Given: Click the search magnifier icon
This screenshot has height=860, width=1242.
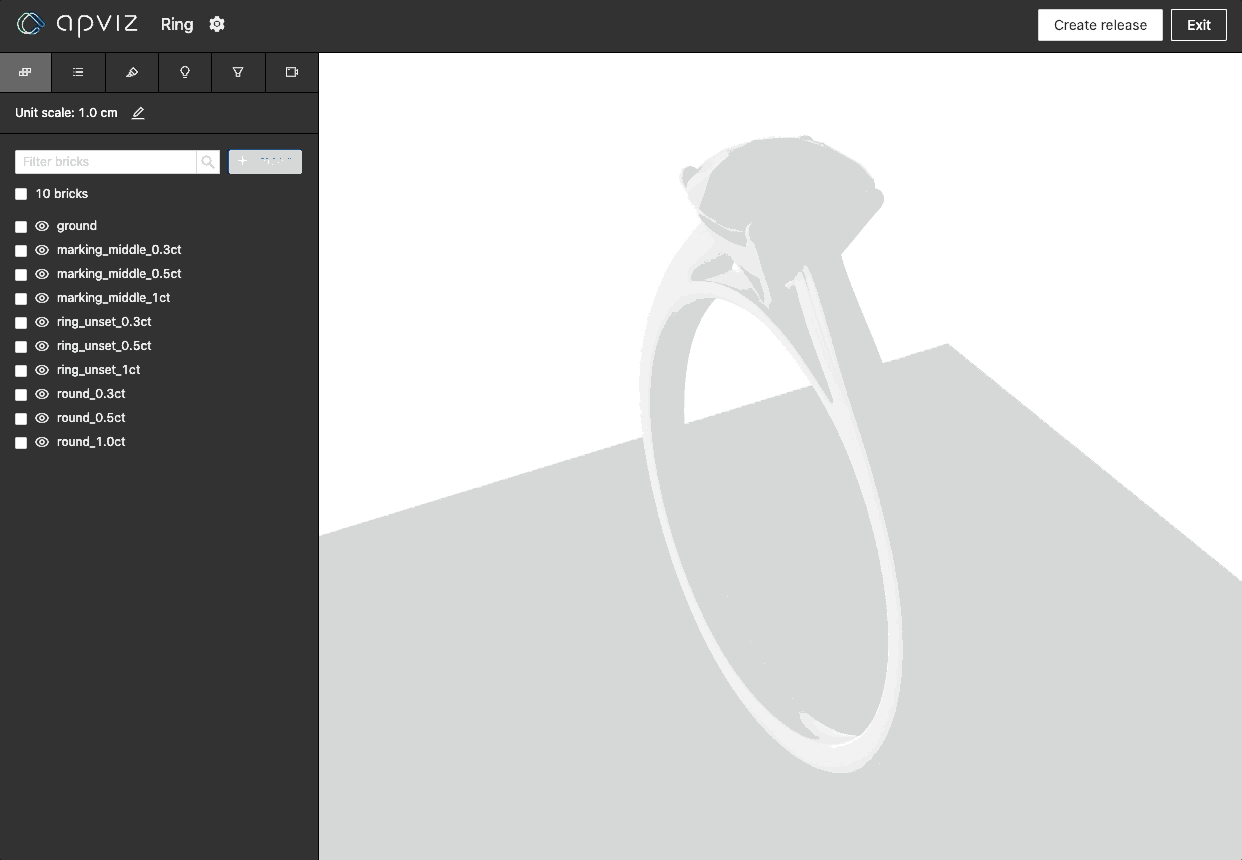Looking at the screenshot, I should [208, 162].
